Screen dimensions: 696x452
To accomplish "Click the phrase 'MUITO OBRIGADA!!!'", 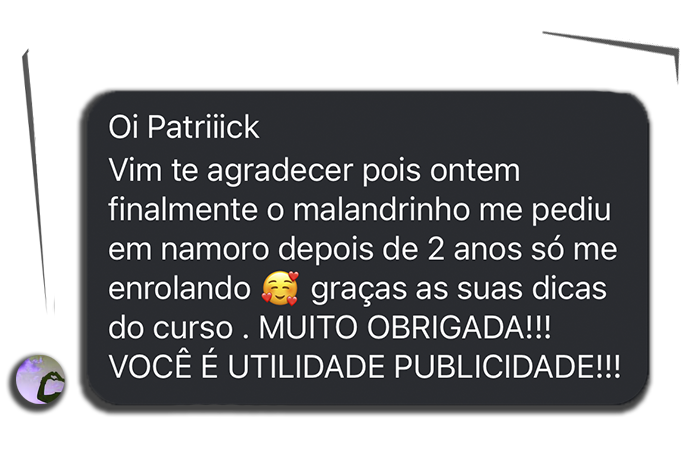I will pos(405,328).
